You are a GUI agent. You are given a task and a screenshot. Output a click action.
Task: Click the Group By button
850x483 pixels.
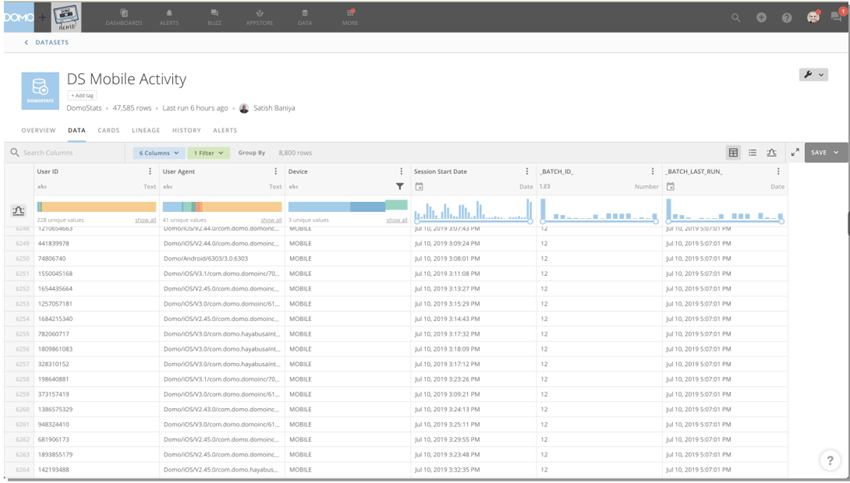[252, 153]
